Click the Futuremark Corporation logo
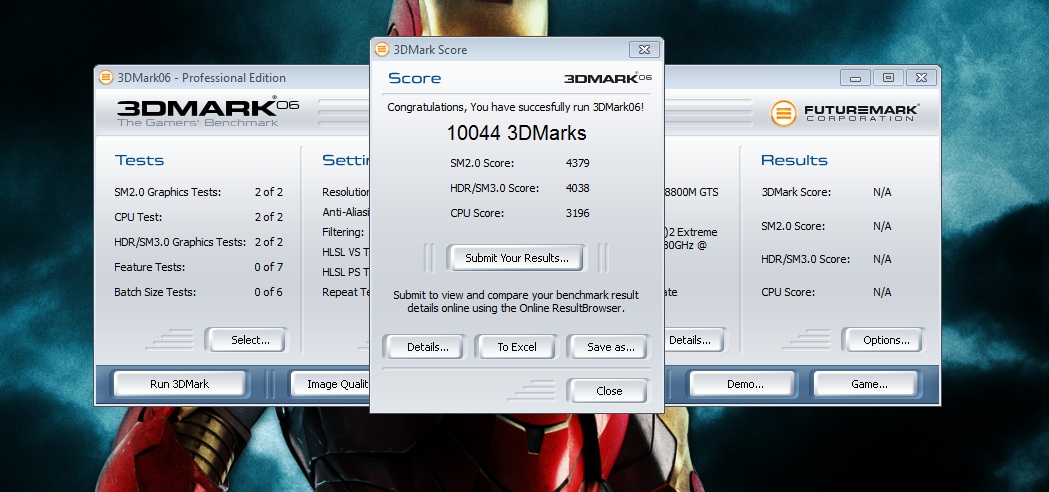The height and width of the screenshot is (492, 1049). (844, 112)
